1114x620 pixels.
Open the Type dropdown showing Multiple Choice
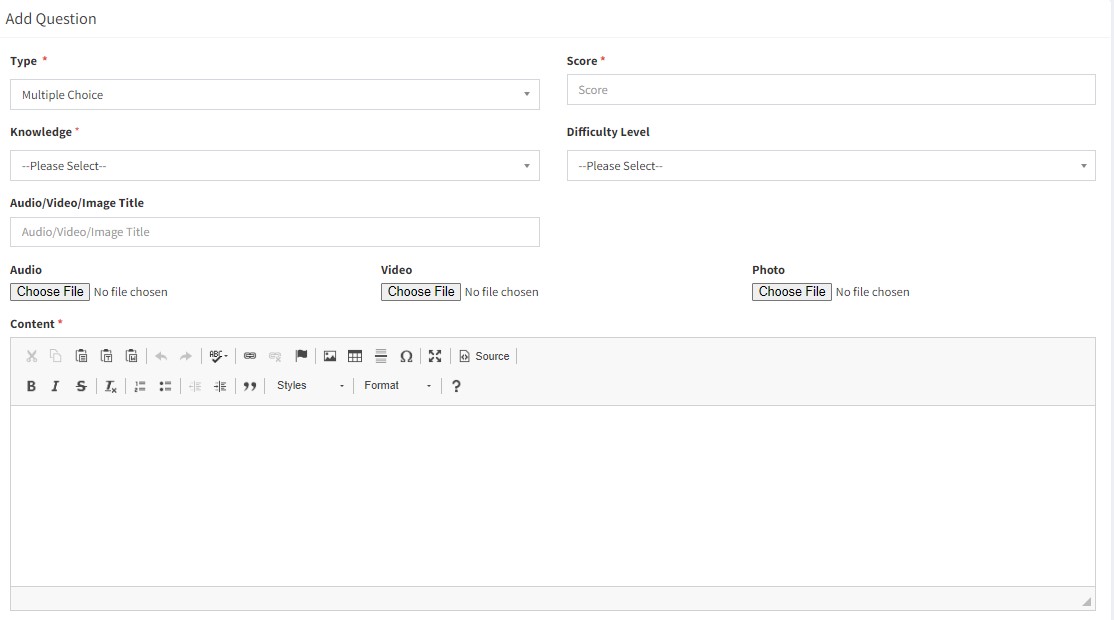pyautogui.click(x=274, y=95)
